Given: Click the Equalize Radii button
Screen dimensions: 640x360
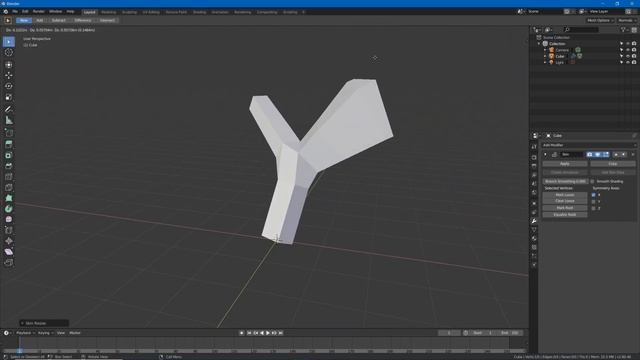Looking at the screenshot, I should click(x=565, y=214).
